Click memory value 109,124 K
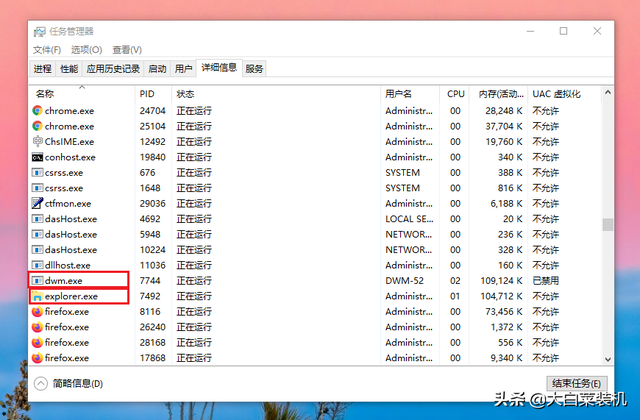640x420 pixels. click(x=502, y=281)
